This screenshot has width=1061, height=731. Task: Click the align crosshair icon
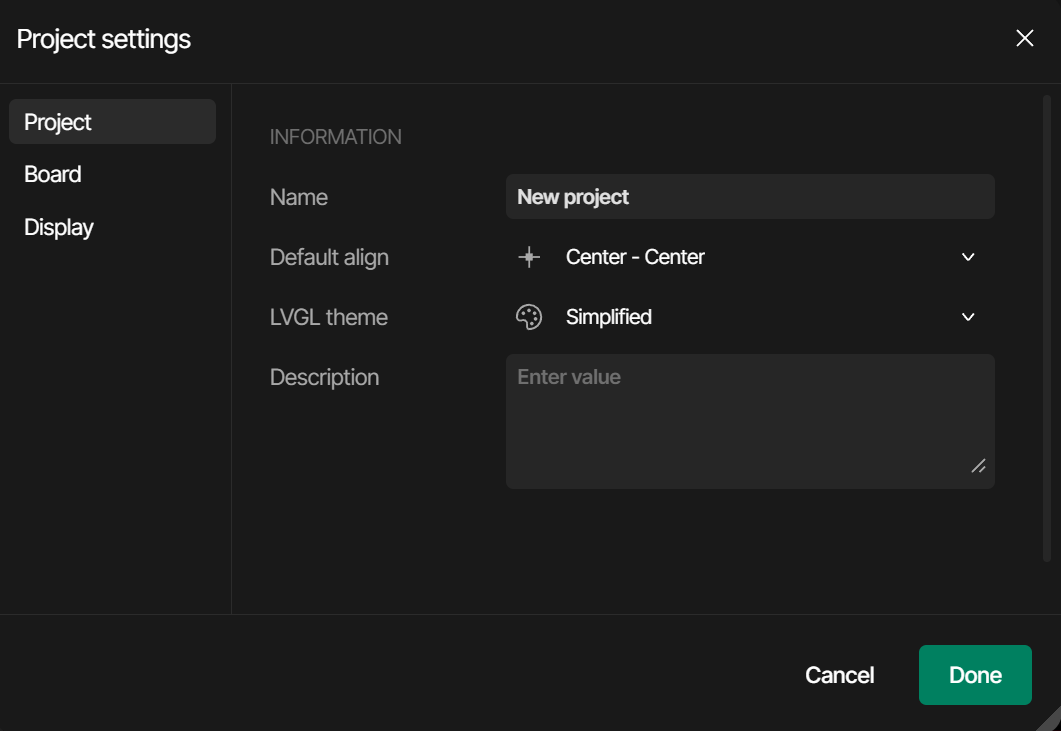pyautogui.click(x=529, y=257)
